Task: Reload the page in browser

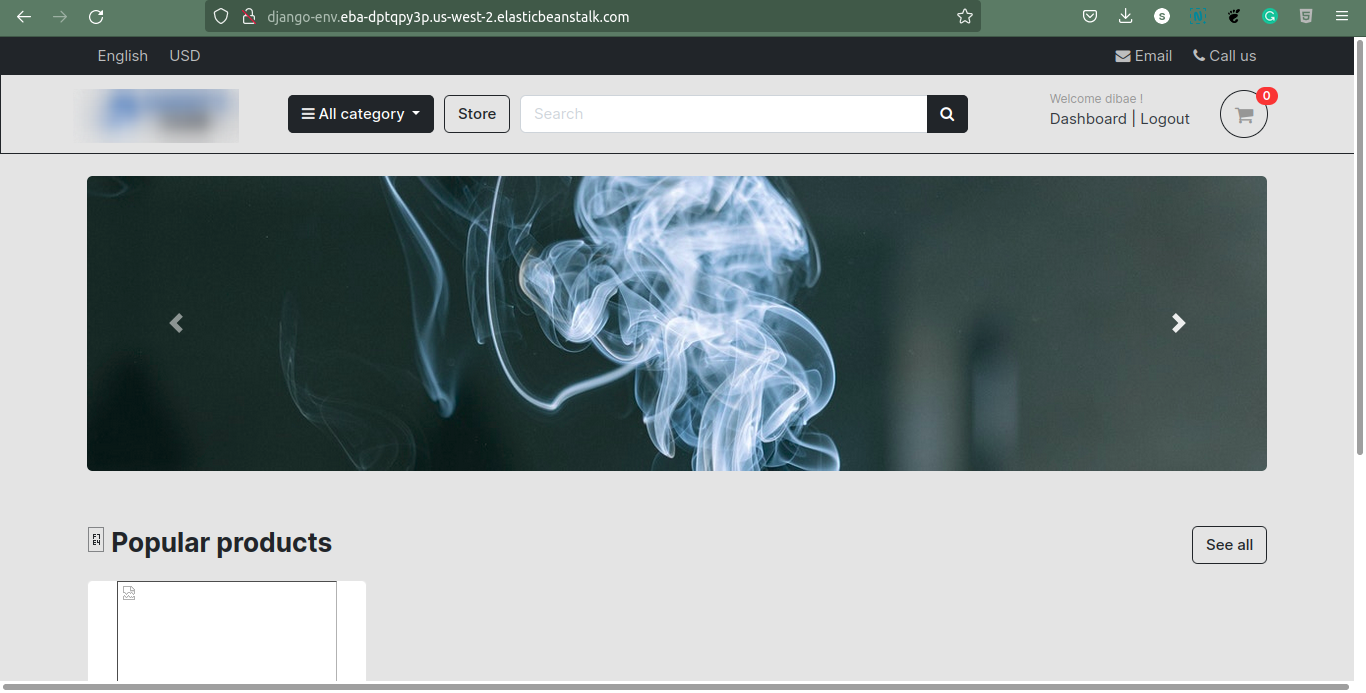Action: point(96,17)
